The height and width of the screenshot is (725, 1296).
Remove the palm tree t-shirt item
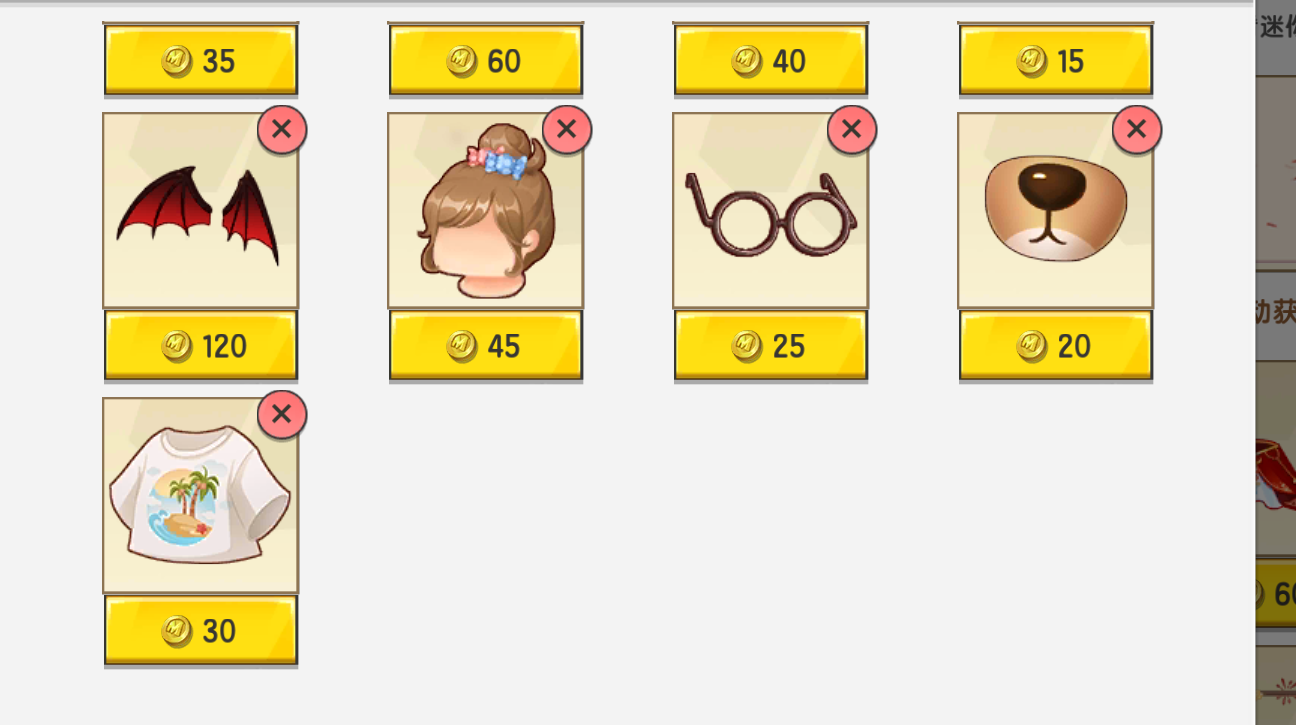tap(282, 414)
